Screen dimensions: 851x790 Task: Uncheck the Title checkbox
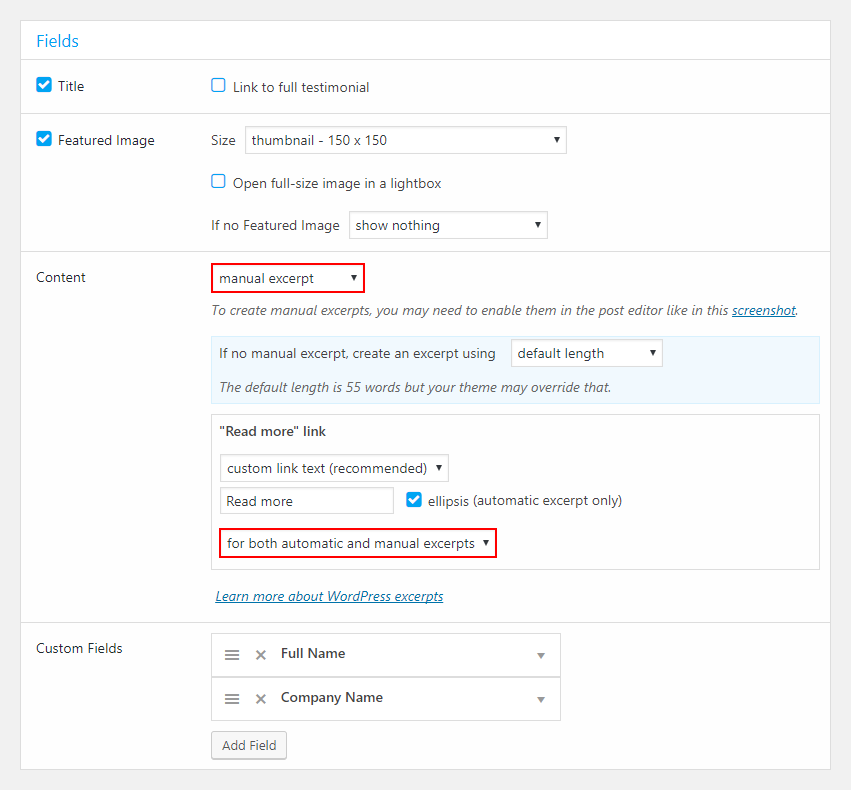click(x=44, y=85)
